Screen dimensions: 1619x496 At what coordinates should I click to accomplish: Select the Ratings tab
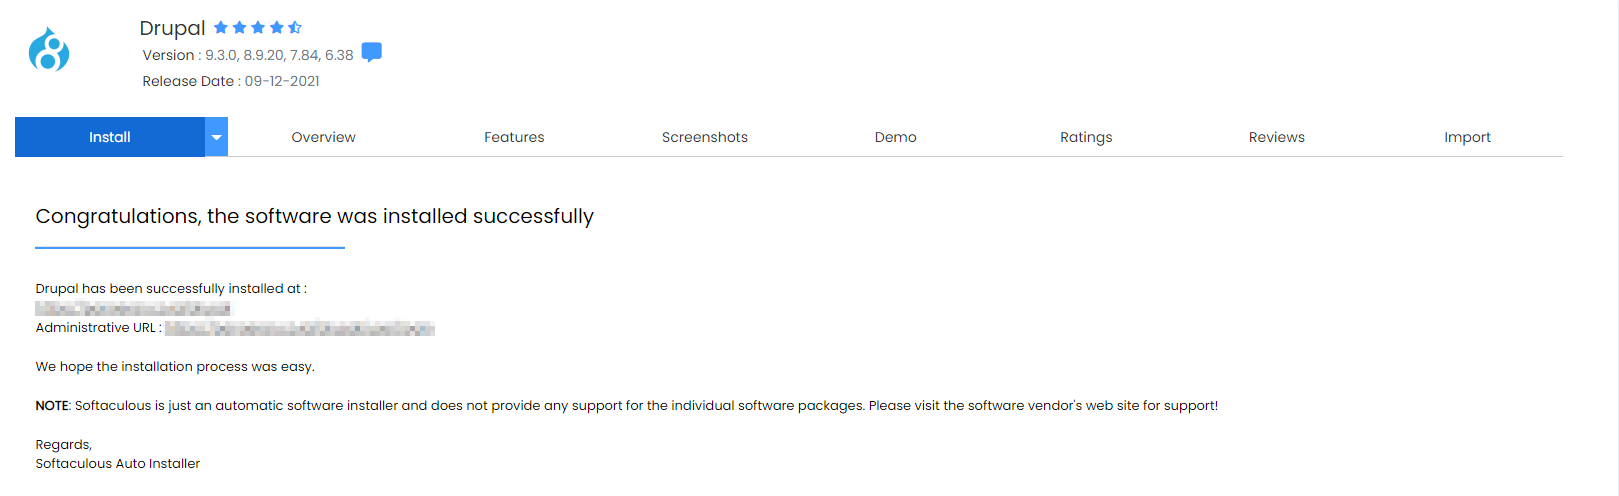click(1086, 137)
